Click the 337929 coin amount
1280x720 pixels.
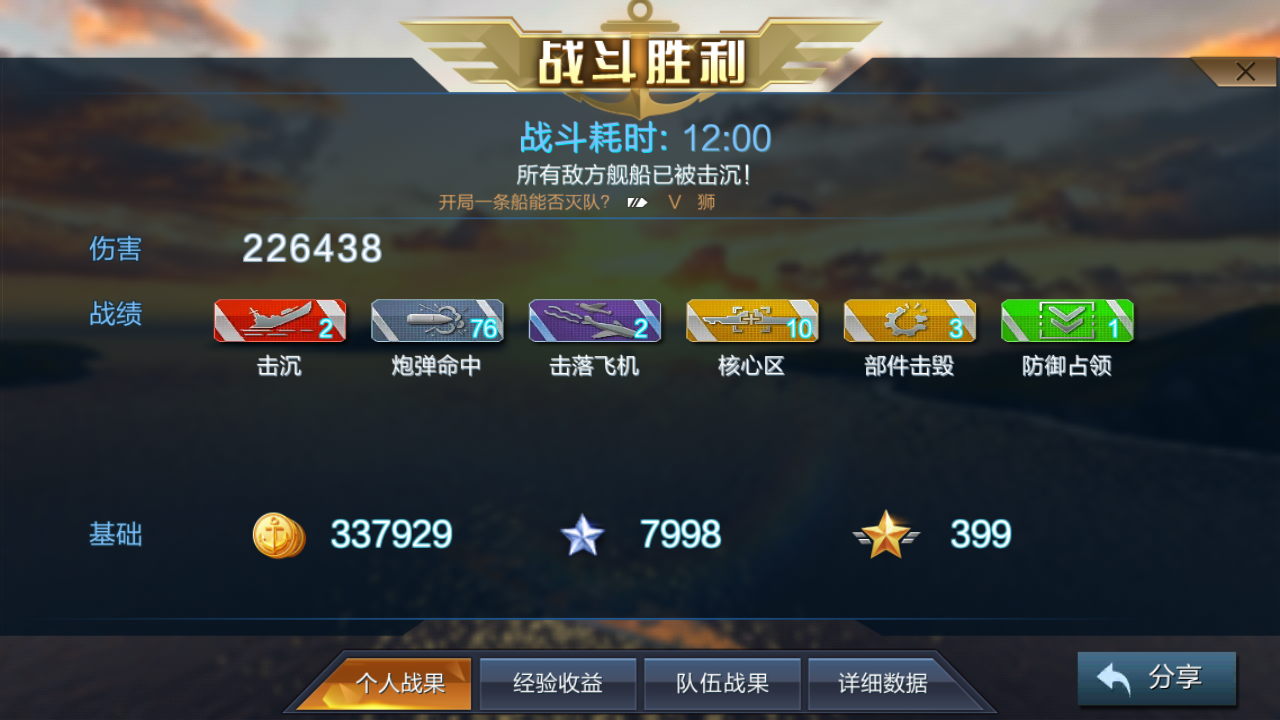pos(391,535)
